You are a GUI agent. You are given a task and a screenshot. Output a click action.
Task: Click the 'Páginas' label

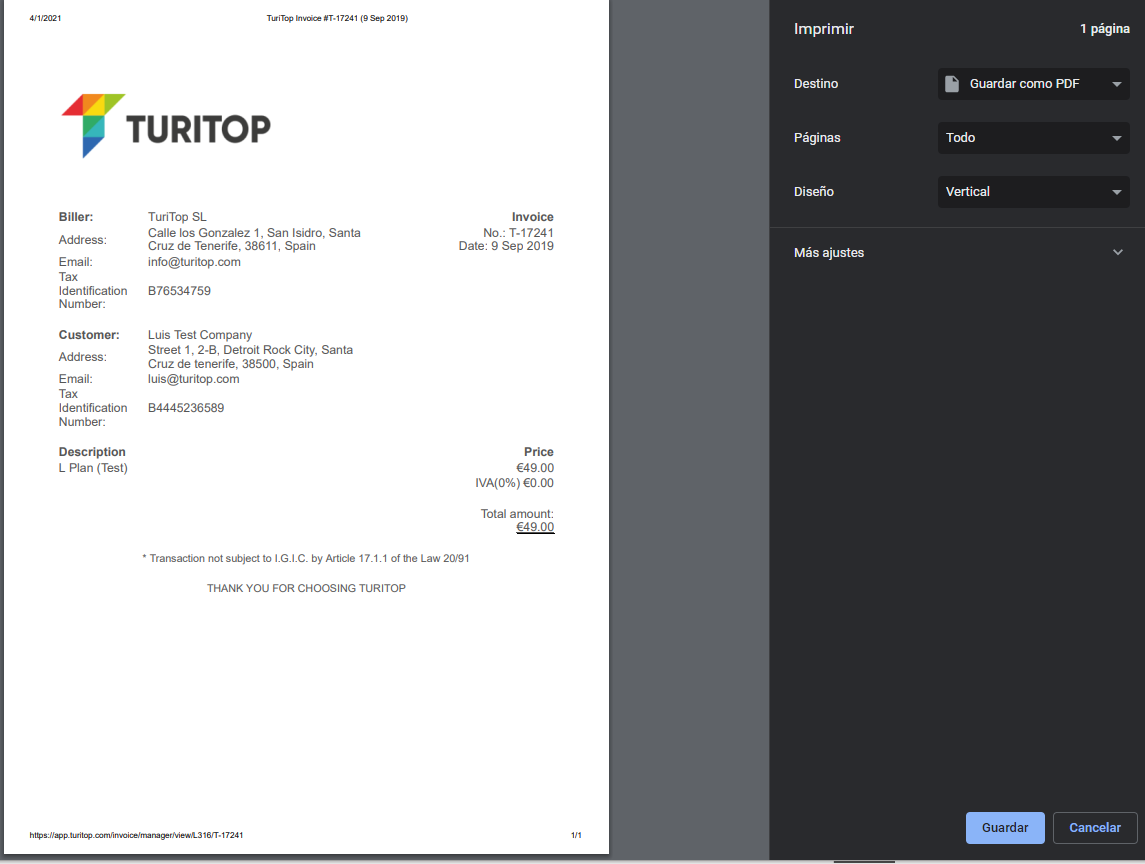click(817, 138)
